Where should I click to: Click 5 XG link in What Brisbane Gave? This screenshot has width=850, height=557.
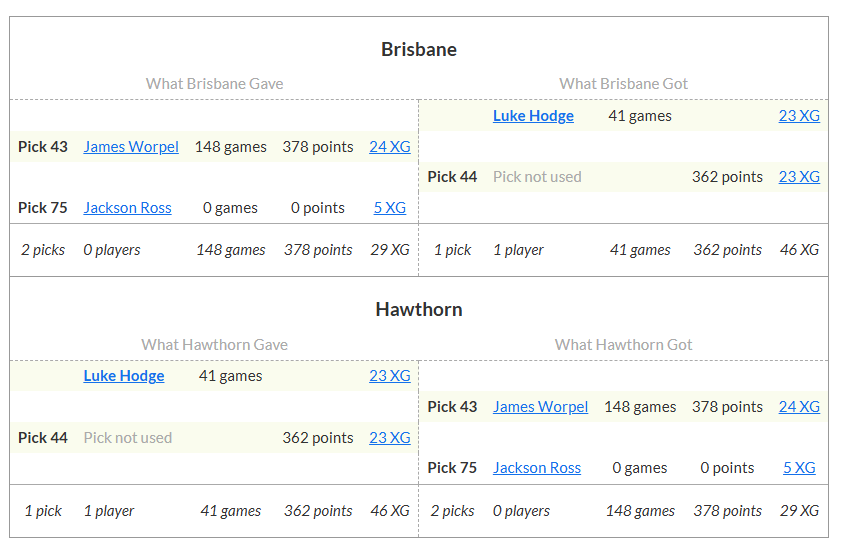tap(389, 208)
